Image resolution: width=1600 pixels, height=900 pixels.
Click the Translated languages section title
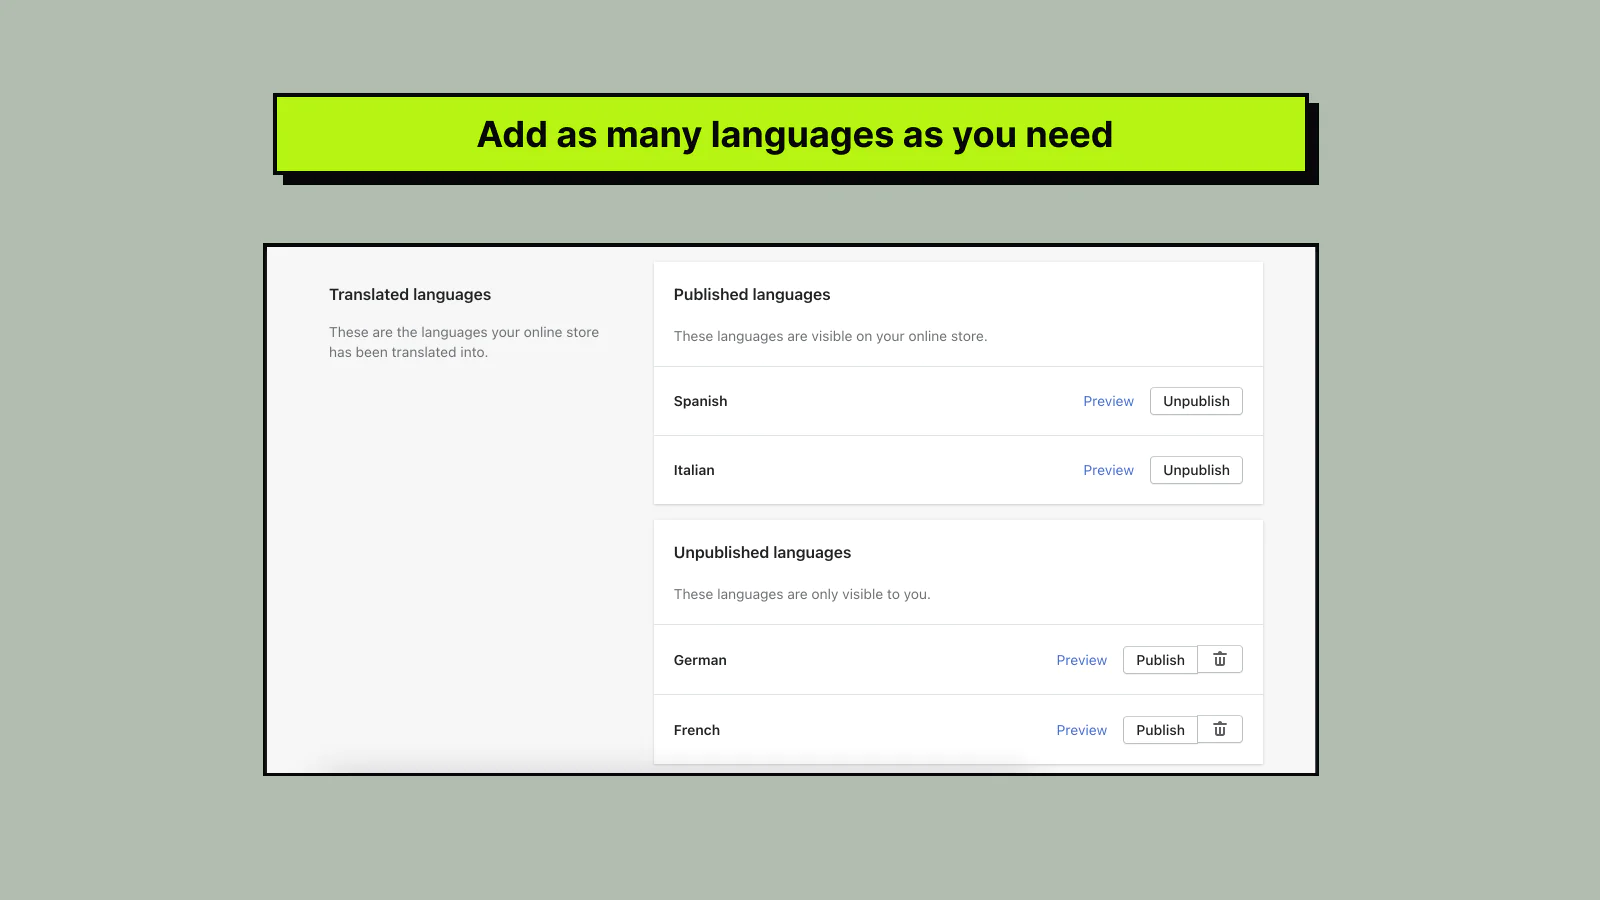[410, 294]
